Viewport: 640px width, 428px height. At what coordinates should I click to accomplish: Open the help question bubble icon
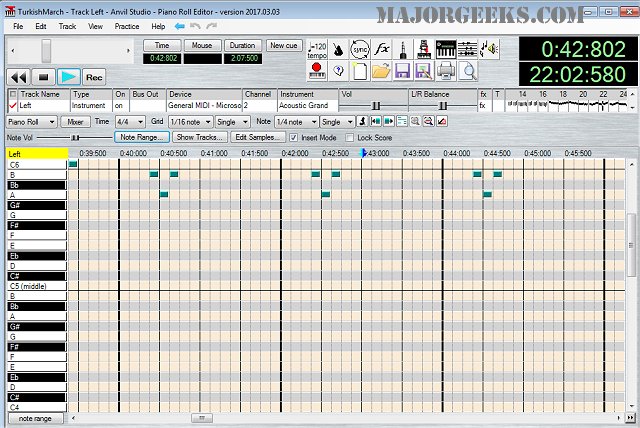[x=338, y=71]
